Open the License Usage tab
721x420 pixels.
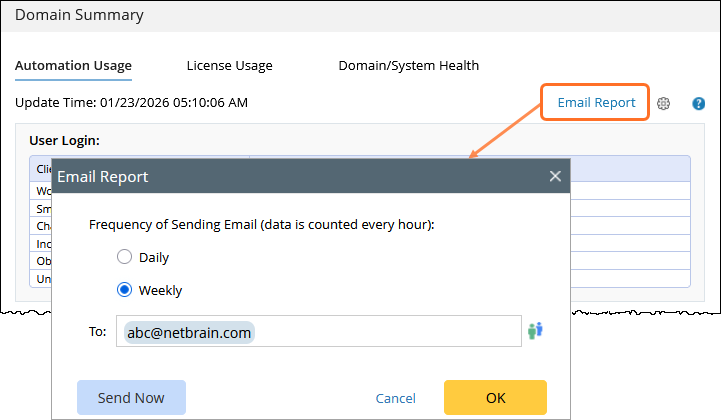click(229, 66)
